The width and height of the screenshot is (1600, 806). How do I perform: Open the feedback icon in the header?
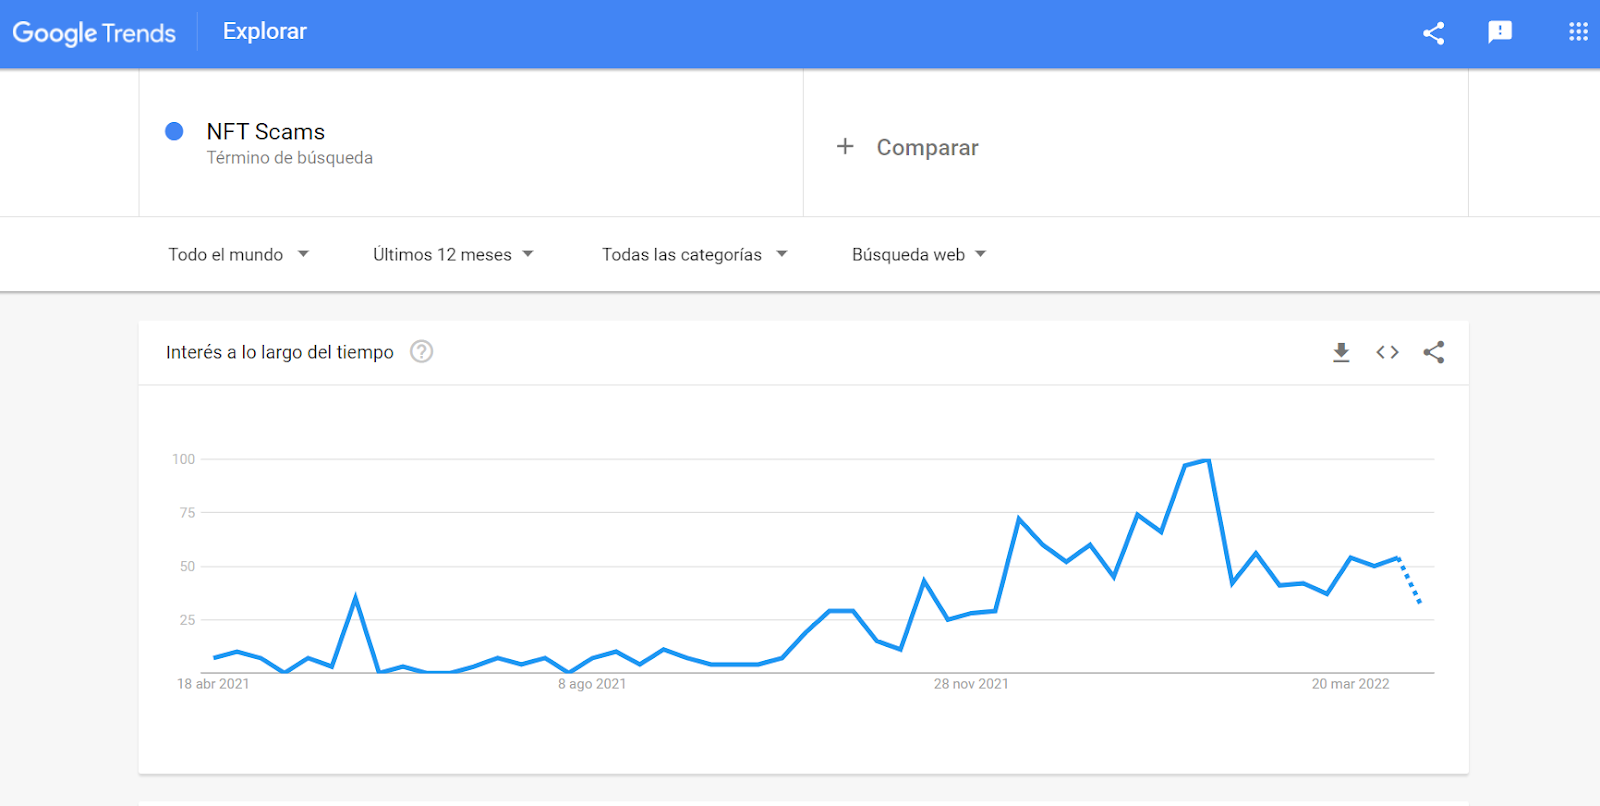1499,32
